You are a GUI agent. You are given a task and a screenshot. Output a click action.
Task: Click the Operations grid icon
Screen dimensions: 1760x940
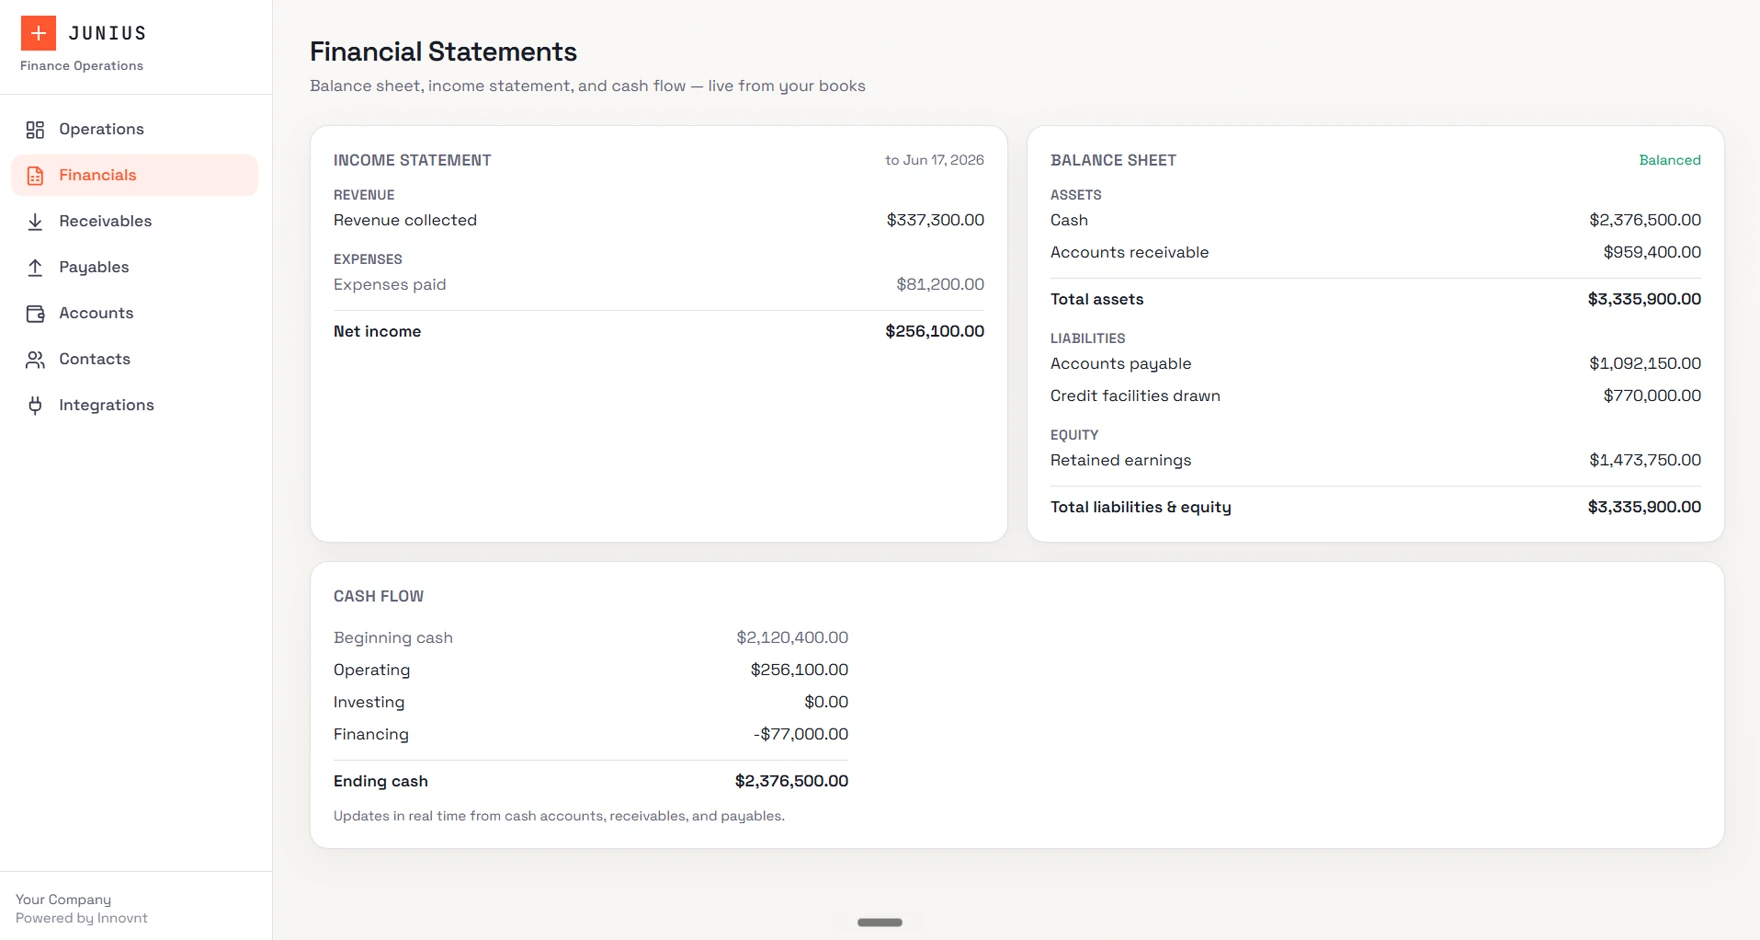(x=35, y=130)
